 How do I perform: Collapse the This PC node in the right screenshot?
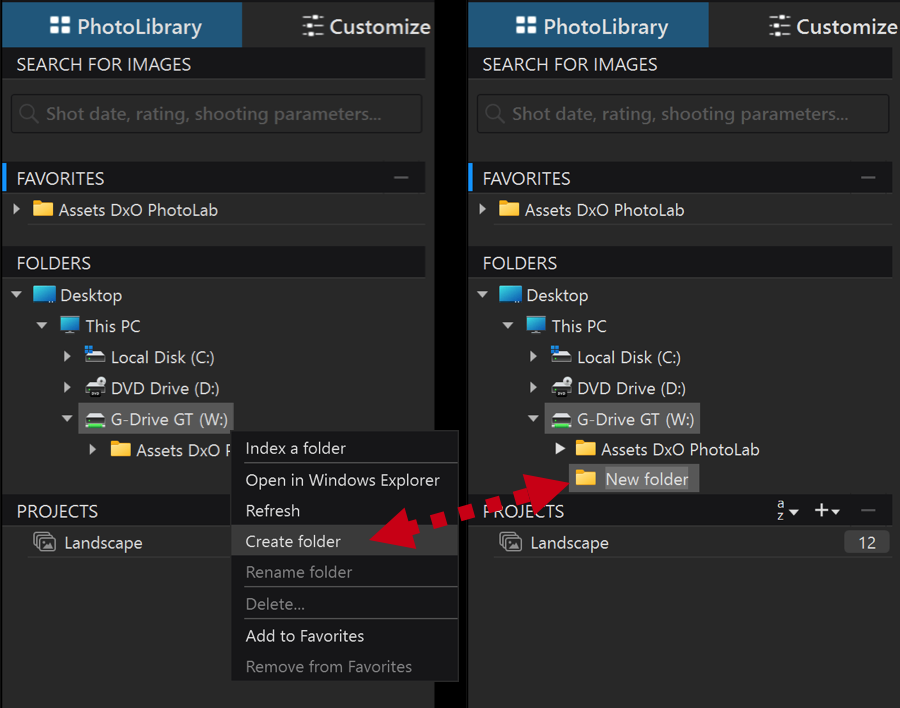coord(508,326)
